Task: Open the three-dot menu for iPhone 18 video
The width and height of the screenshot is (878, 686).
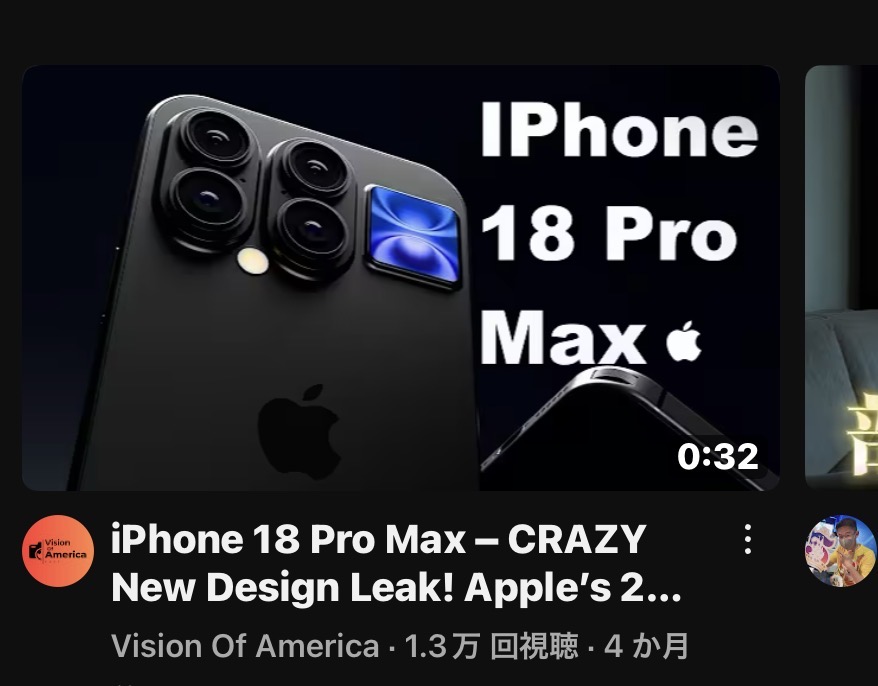Action: coord(748,539)
